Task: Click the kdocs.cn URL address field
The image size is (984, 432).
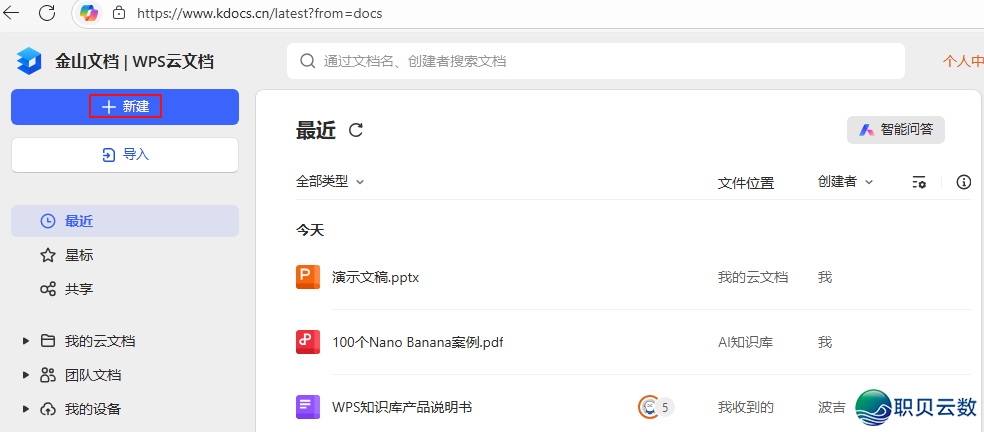Action: (259, 13)
